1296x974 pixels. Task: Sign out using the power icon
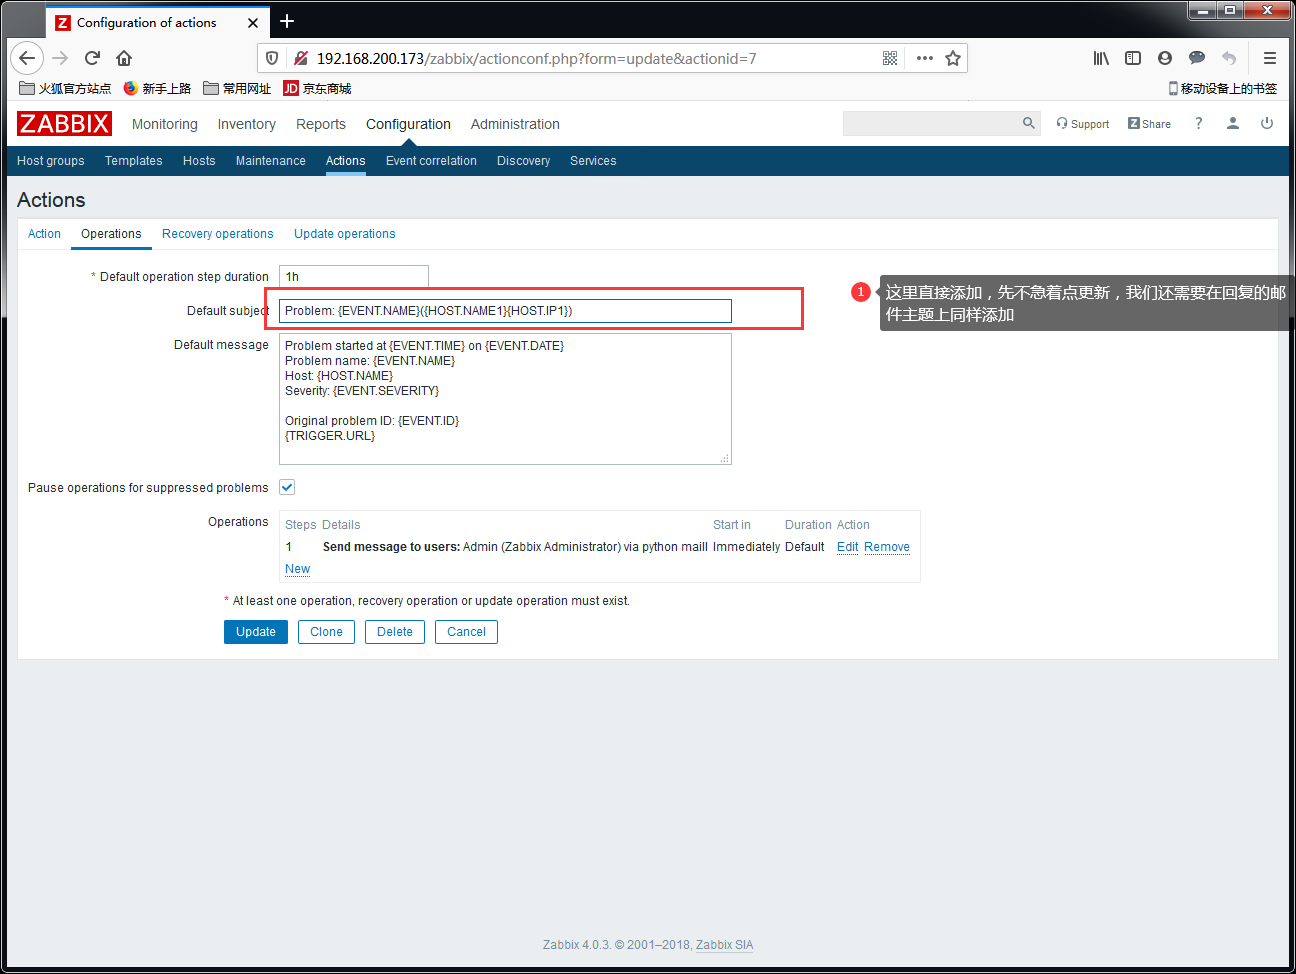coord(1267,123)
